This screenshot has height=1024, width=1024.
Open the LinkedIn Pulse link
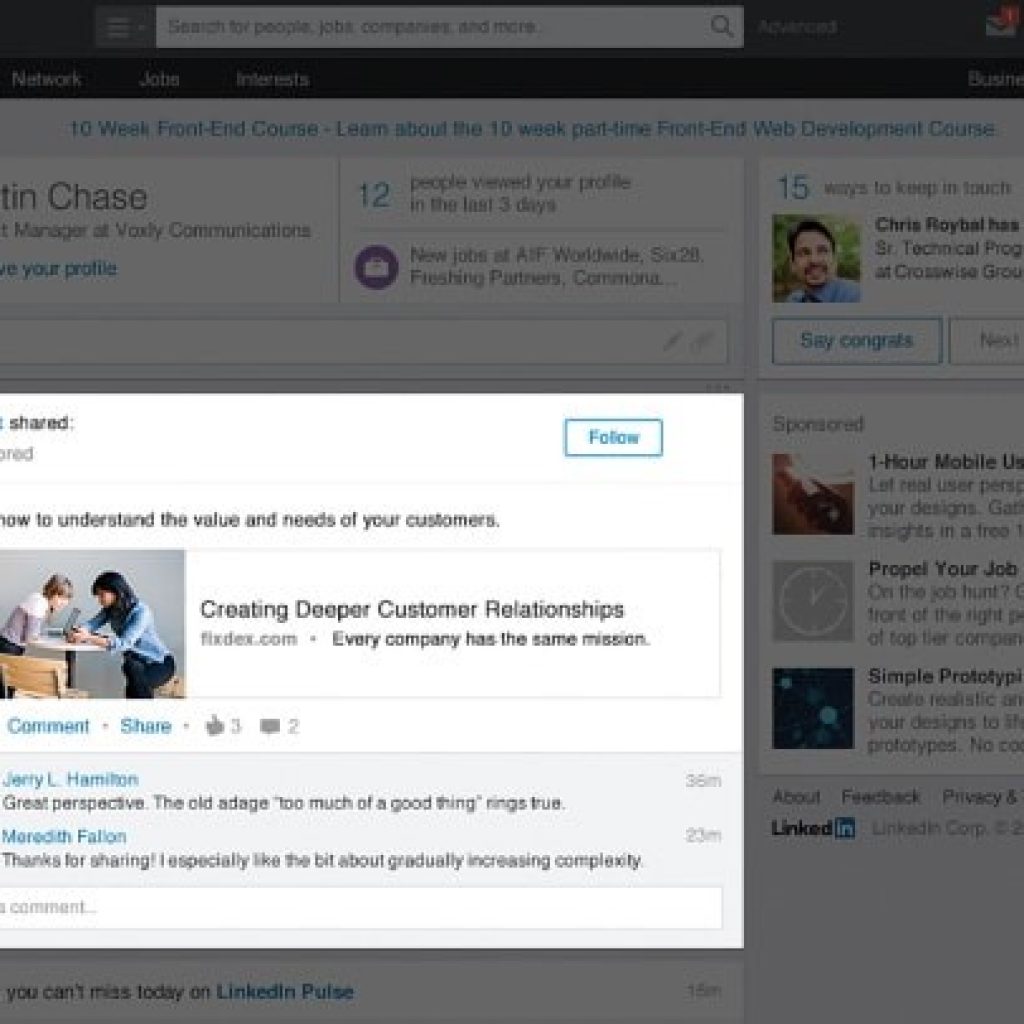285,991
